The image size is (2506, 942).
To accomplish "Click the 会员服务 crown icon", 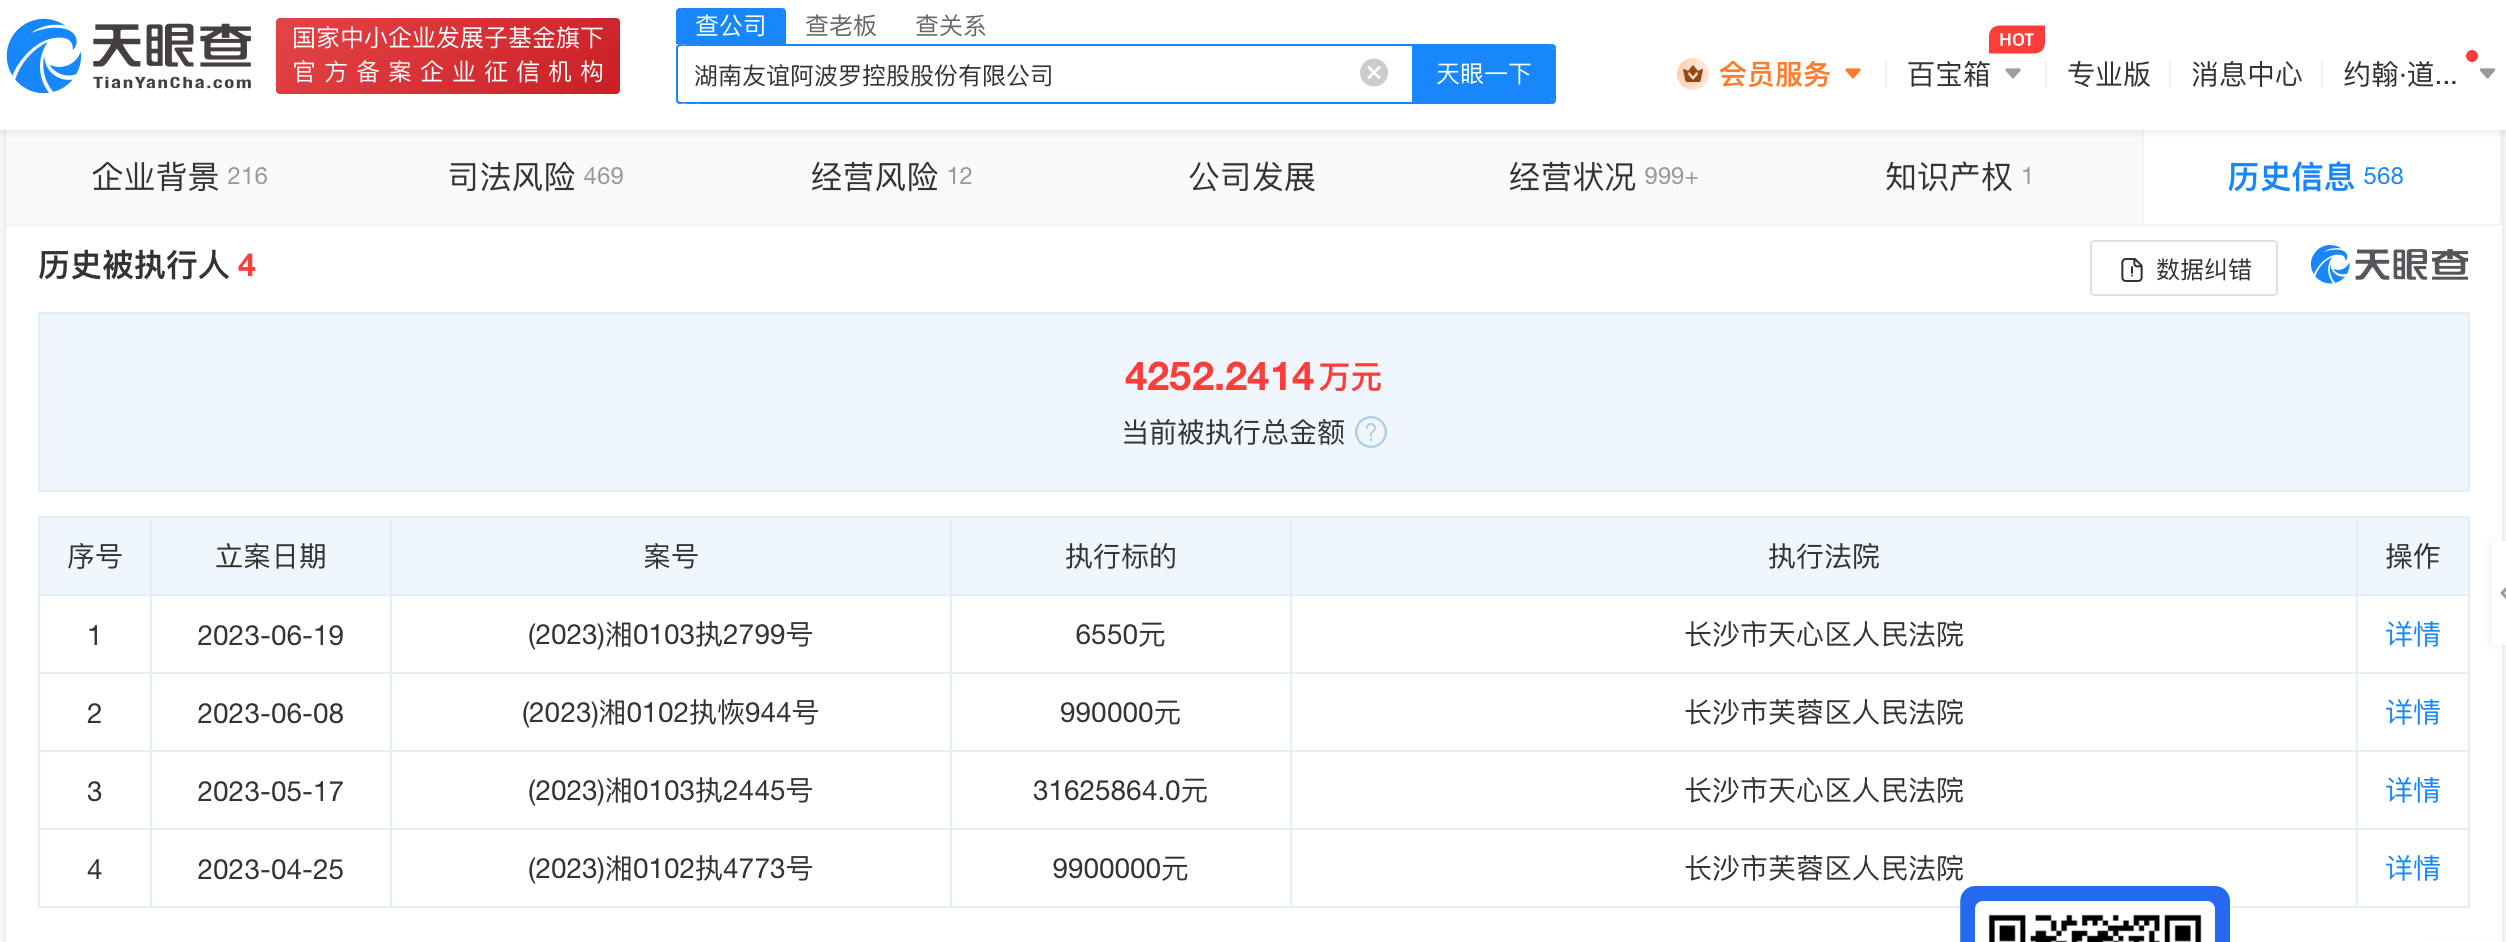I will (x=1692, y=74).
